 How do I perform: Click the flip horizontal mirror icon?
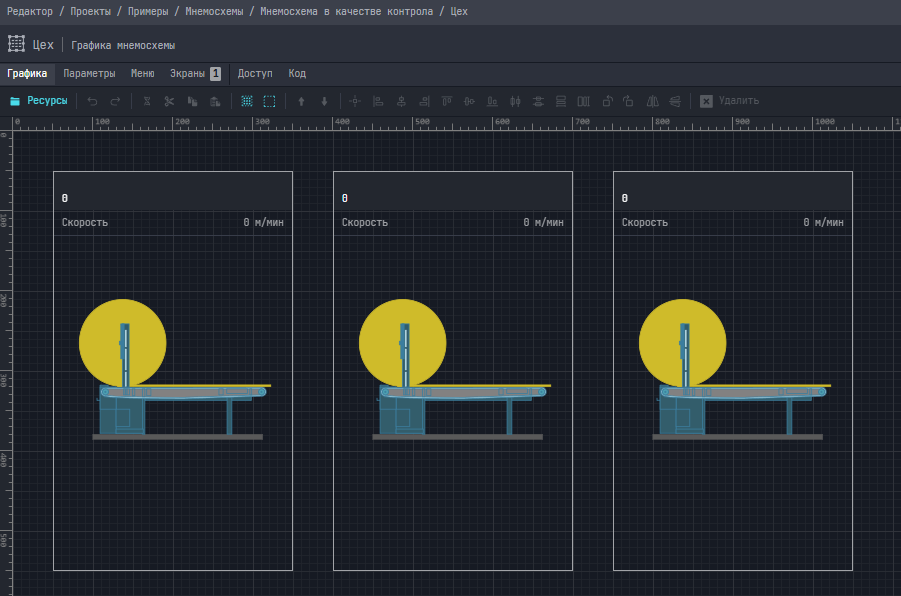pos(653,101)
